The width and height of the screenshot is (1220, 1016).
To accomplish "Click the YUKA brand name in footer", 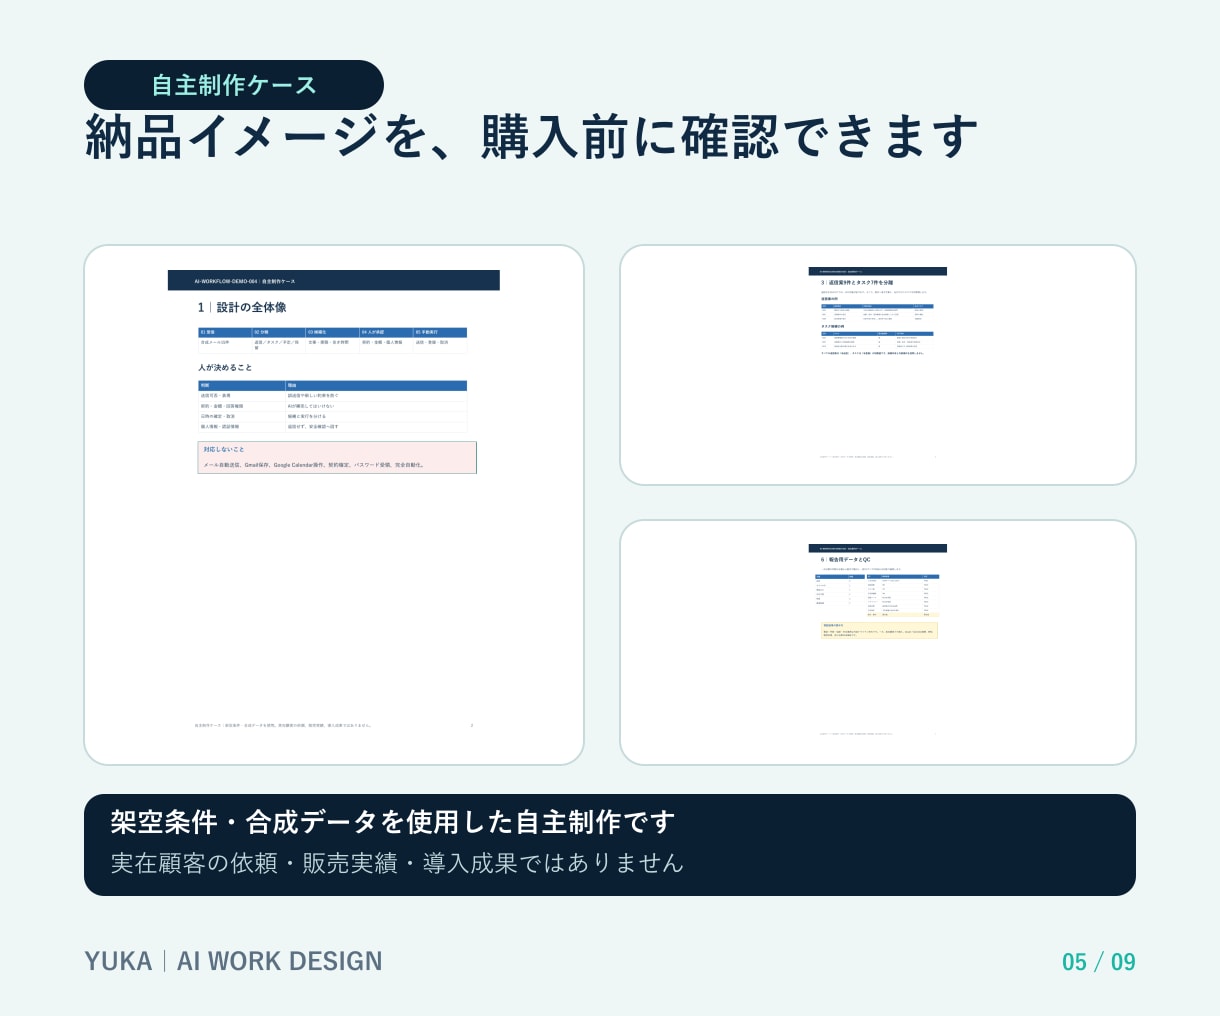I will [x=118, y=961].
